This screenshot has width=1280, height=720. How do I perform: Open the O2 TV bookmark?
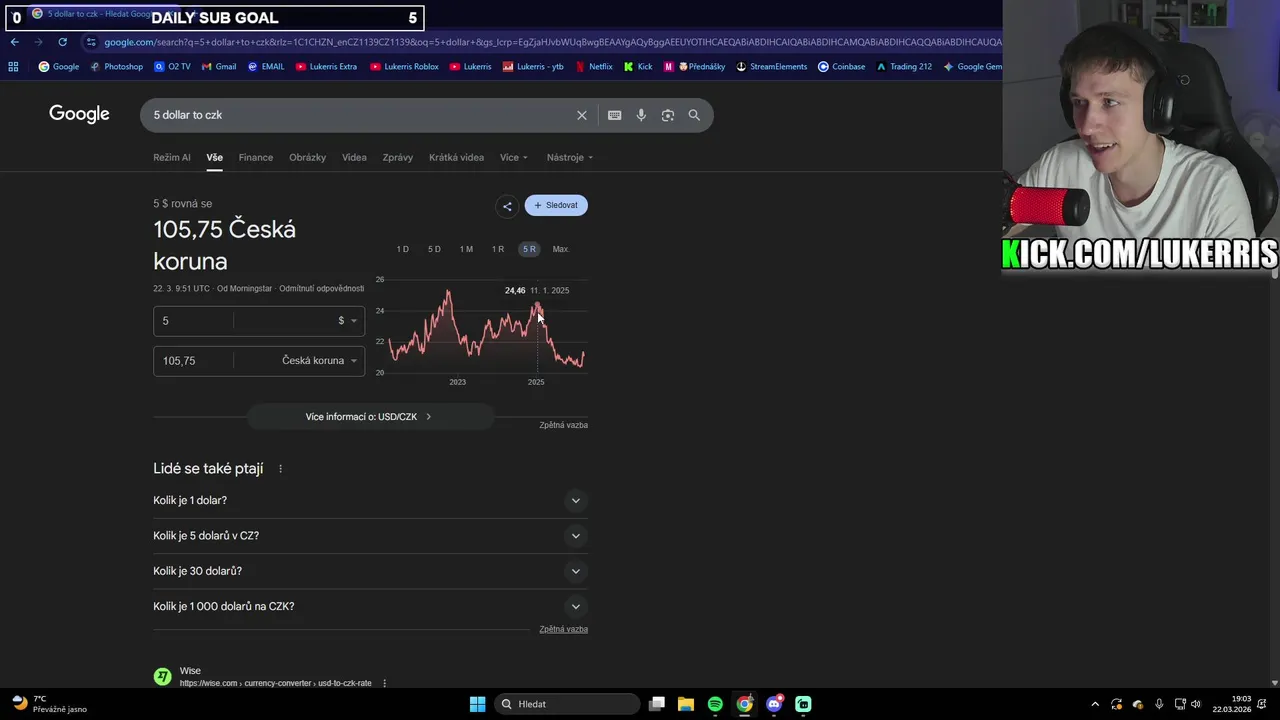click(x=172, y=67)
